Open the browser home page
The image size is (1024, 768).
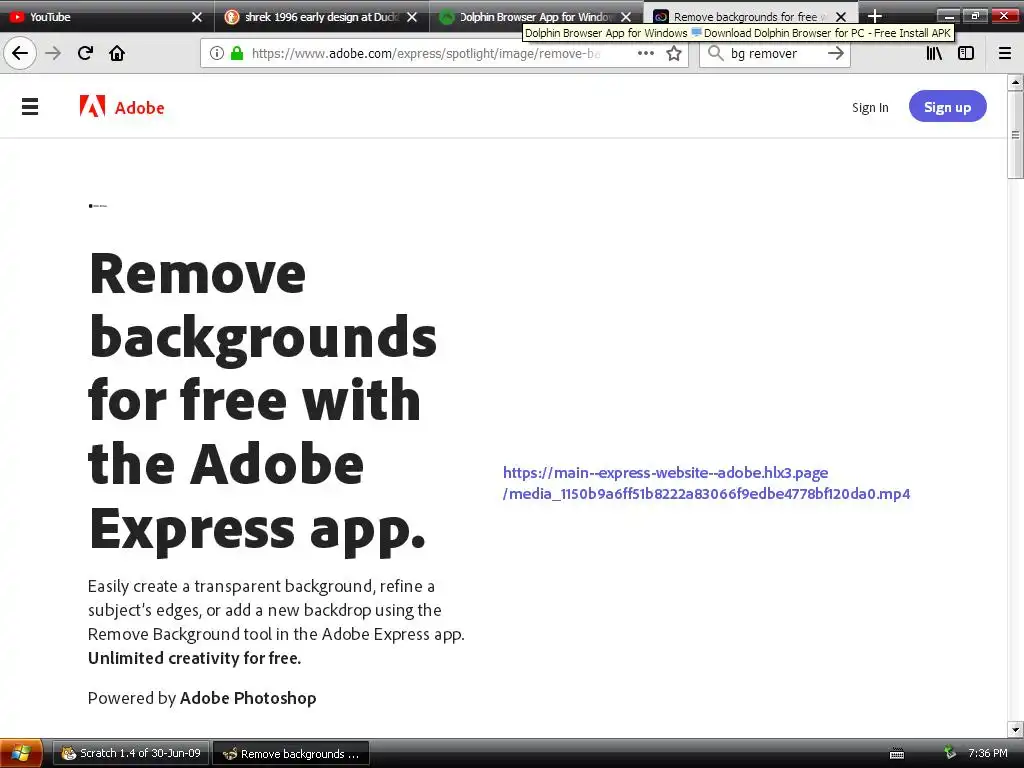click(x=117, y=53)
